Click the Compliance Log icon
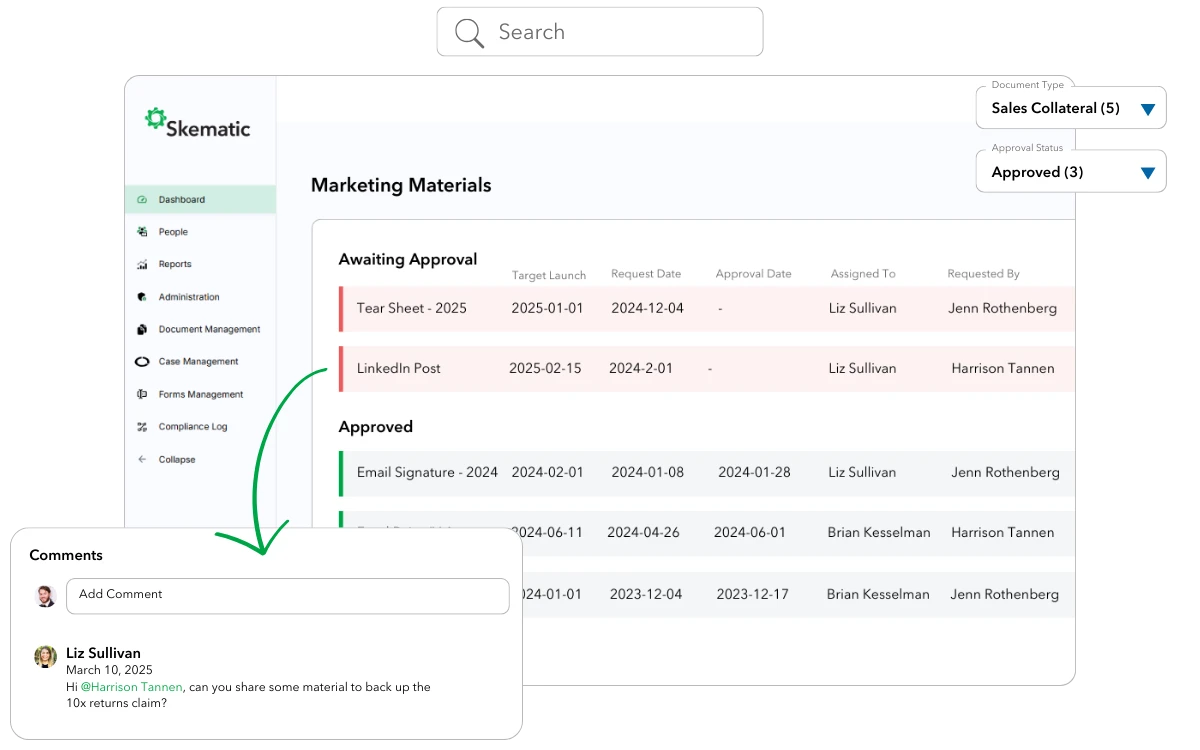This screenshot has width=1200, height=750. tap(142, 427)
